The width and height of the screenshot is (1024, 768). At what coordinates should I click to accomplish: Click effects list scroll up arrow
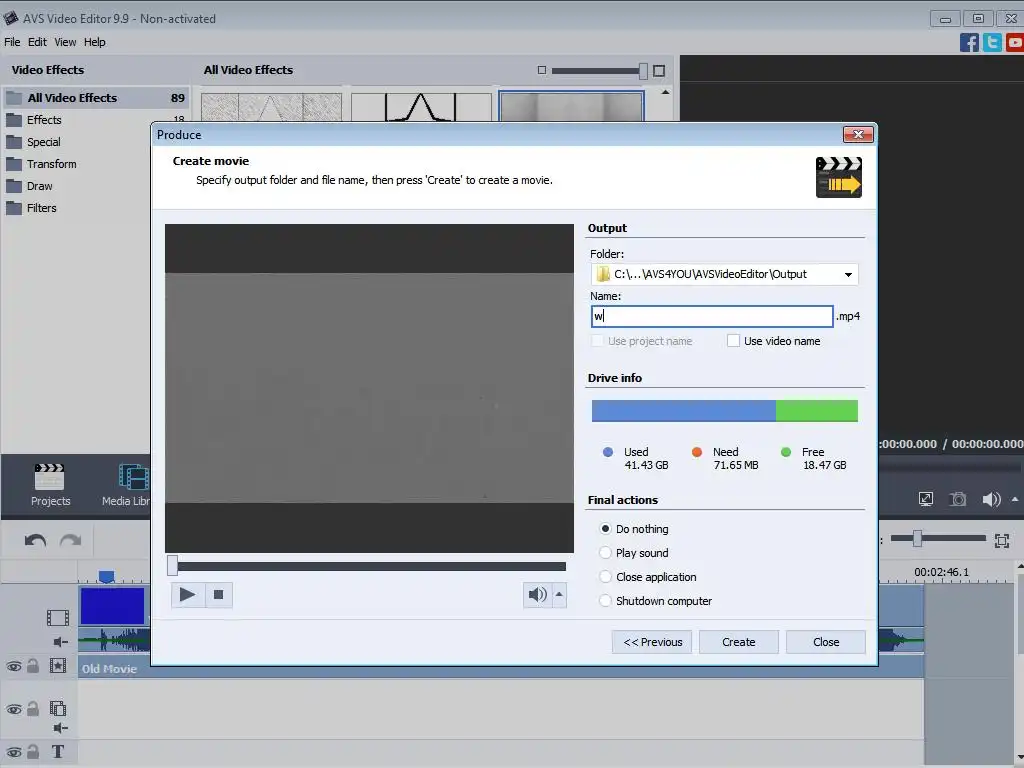point(665,92)
